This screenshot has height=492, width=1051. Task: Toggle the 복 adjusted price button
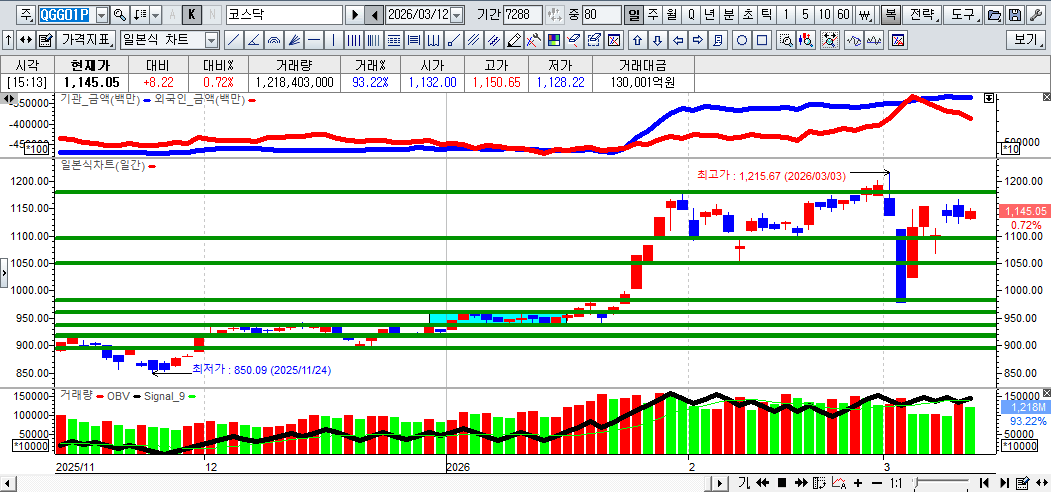890,15
